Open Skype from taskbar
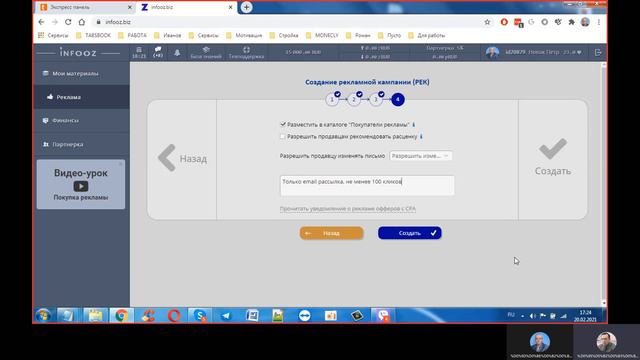Screen dimensions: 640x360 coord(200,316)
